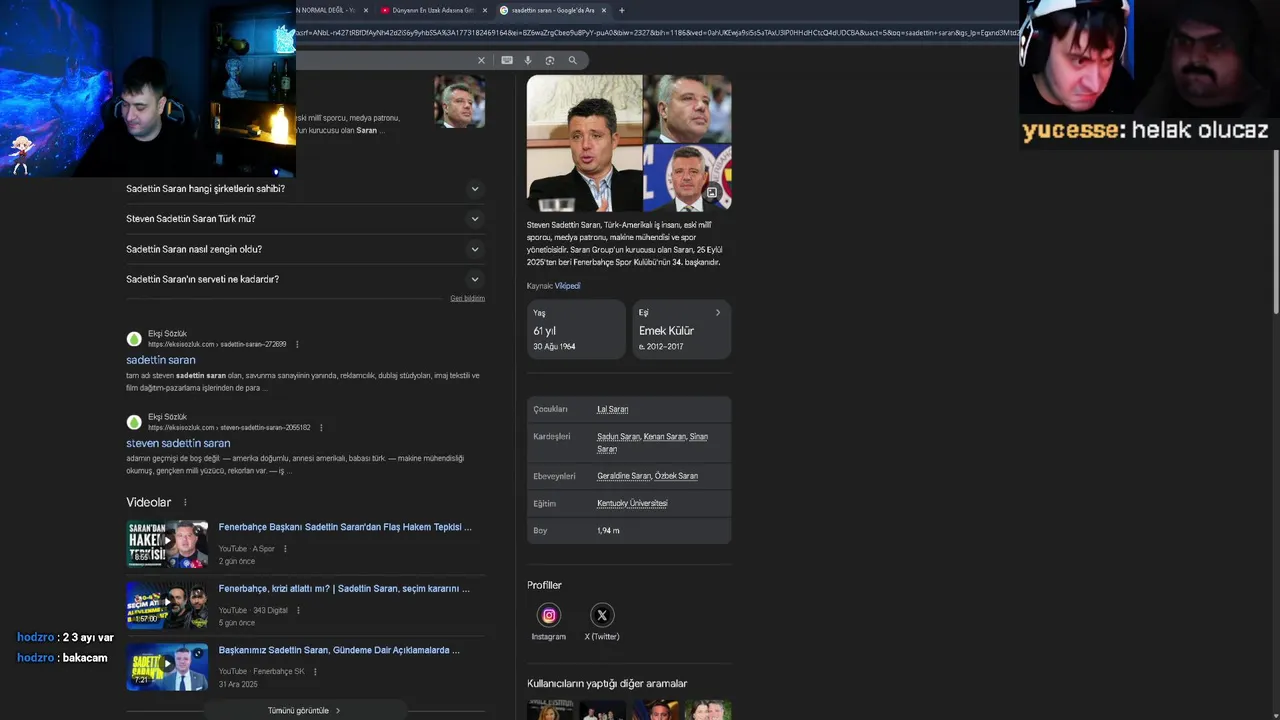This screenshot has height=720, width=1280.
Task: Open 'Lal Saran' children link
Action: coord(612,409)
